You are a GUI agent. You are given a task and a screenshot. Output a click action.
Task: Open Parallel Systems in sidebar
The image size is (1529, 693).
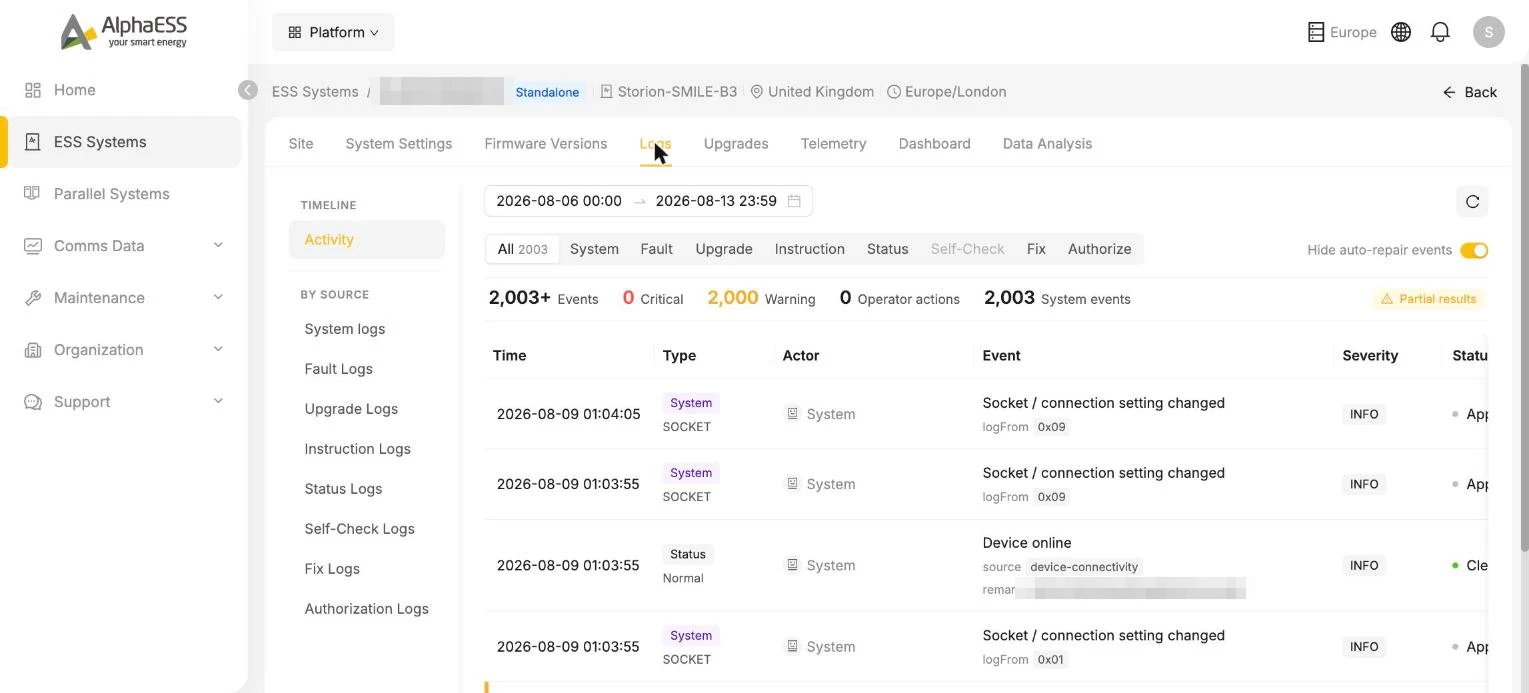click(111, 194)
